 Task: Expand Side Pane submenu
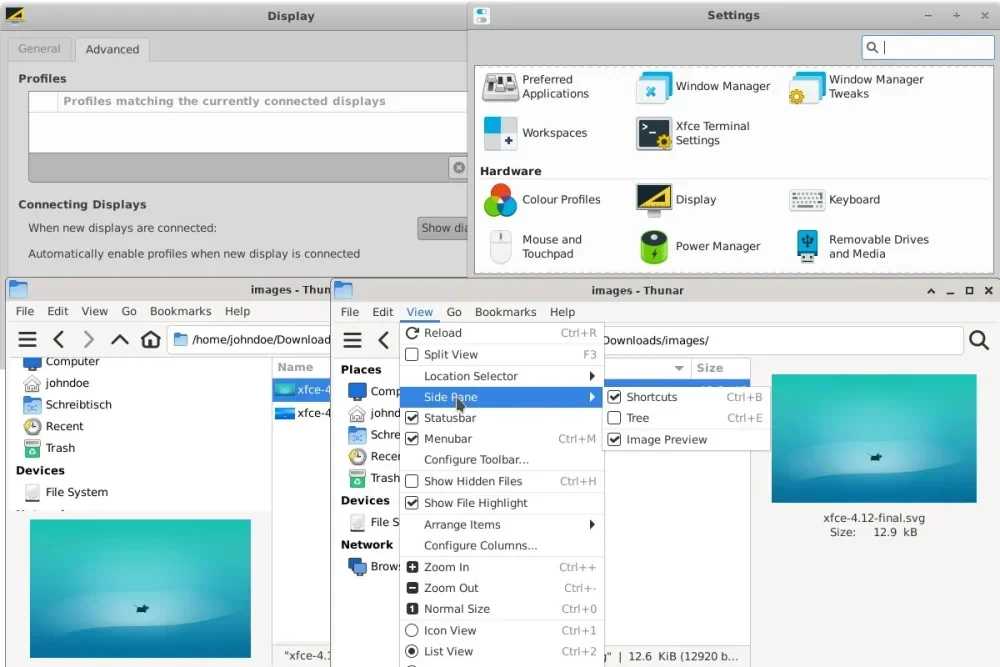tap(501, 397)
